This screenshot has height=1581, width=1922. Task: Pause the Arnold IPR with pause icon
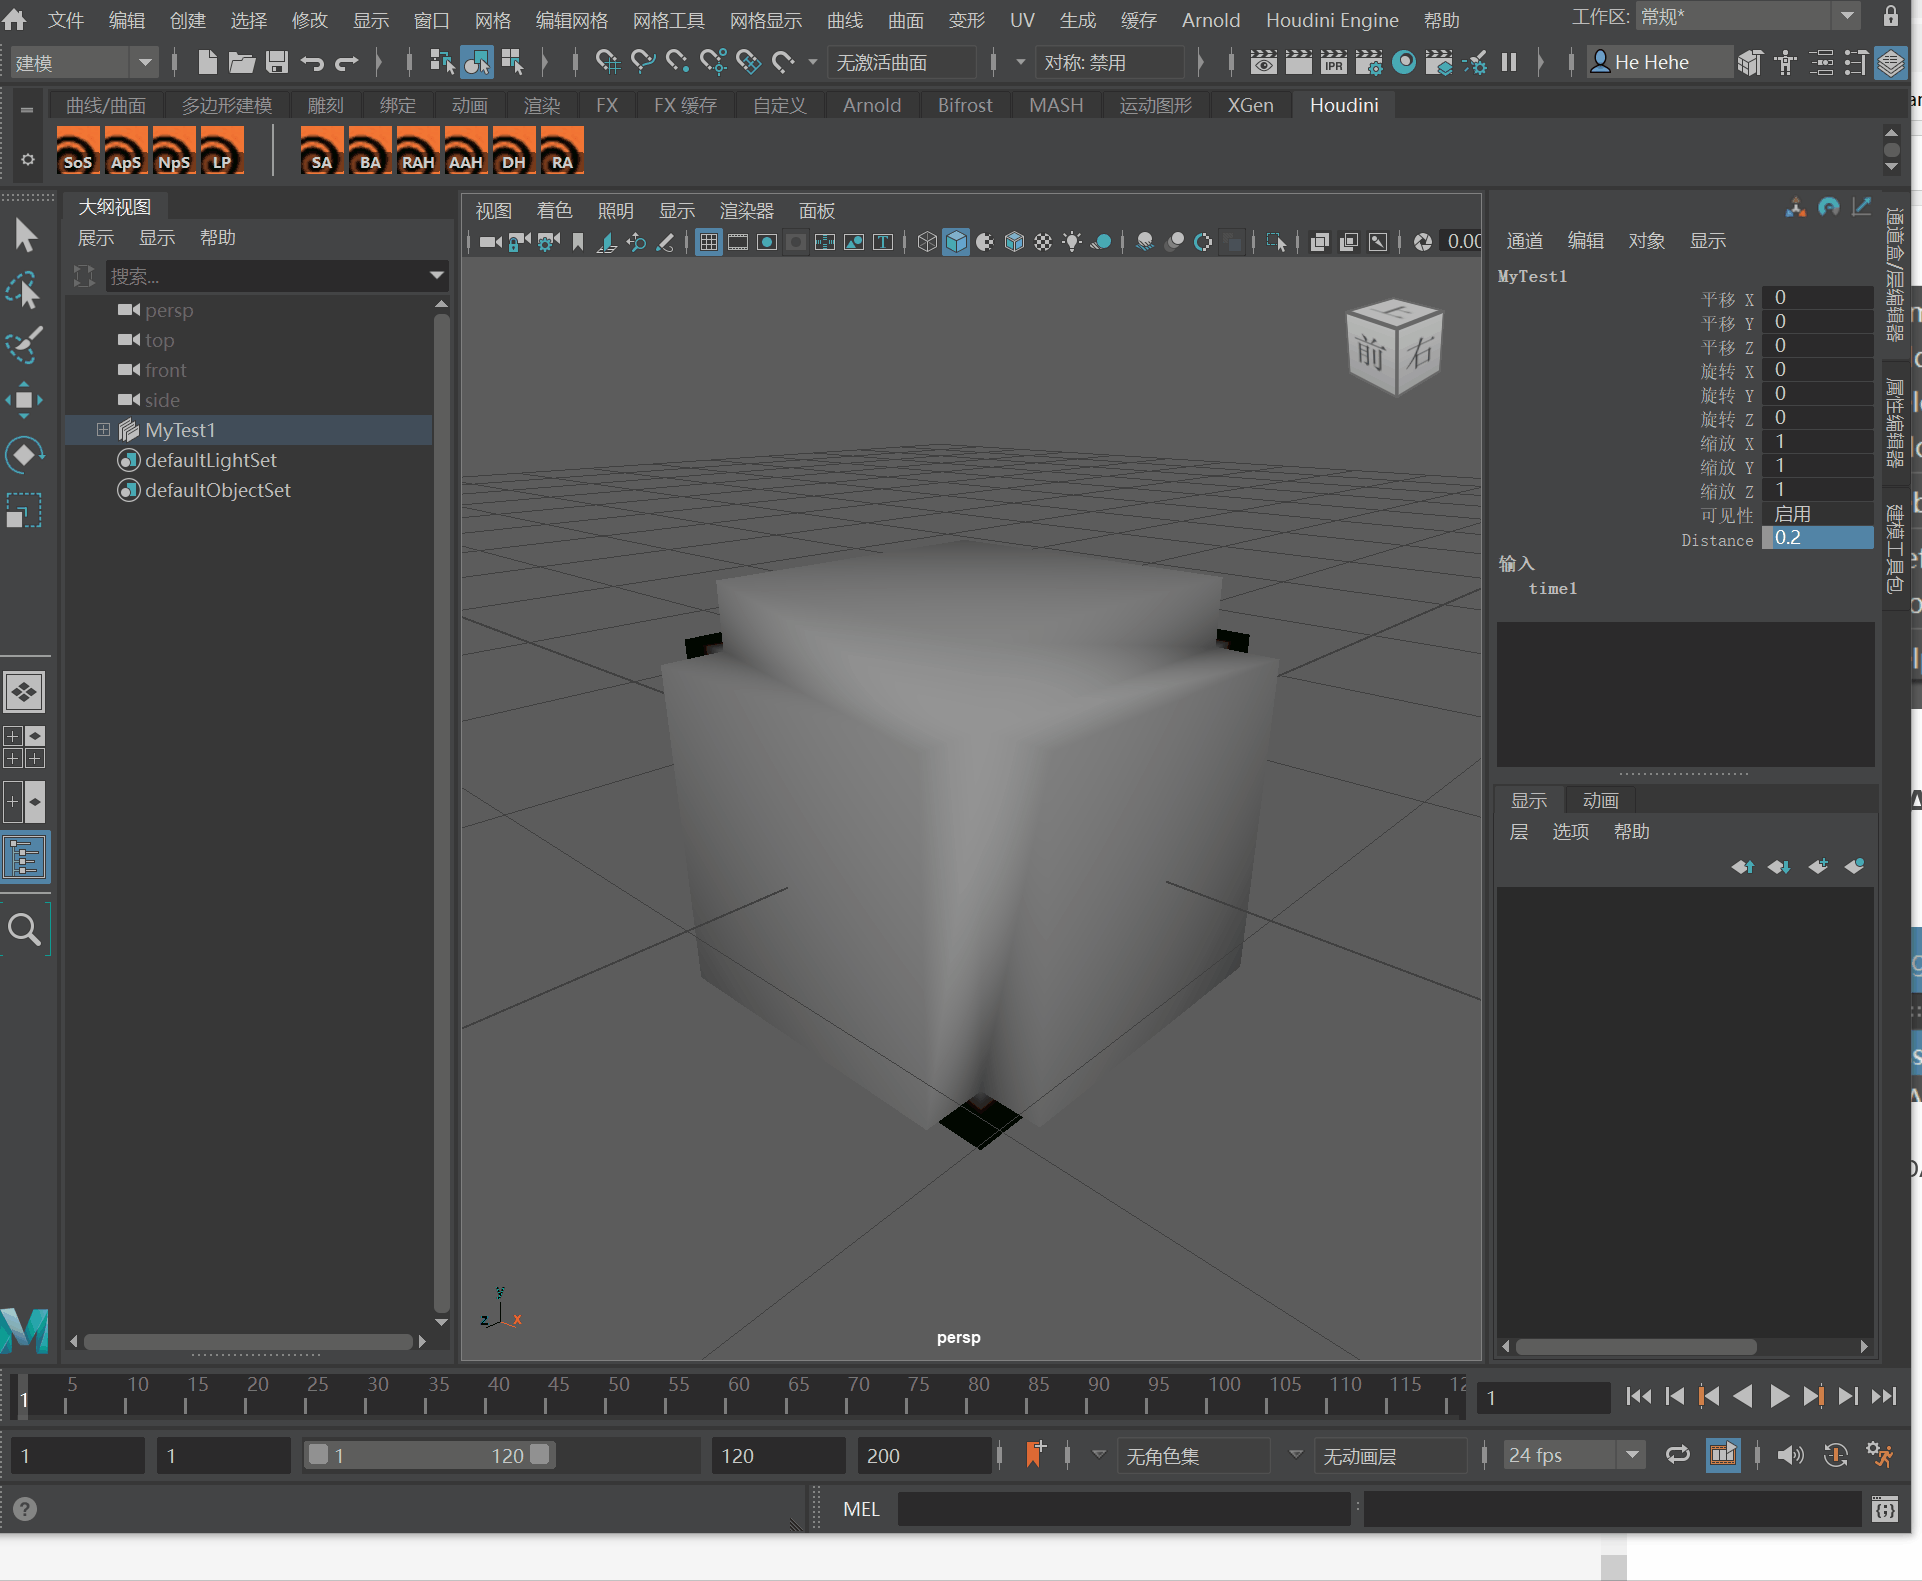(1509, 62)
